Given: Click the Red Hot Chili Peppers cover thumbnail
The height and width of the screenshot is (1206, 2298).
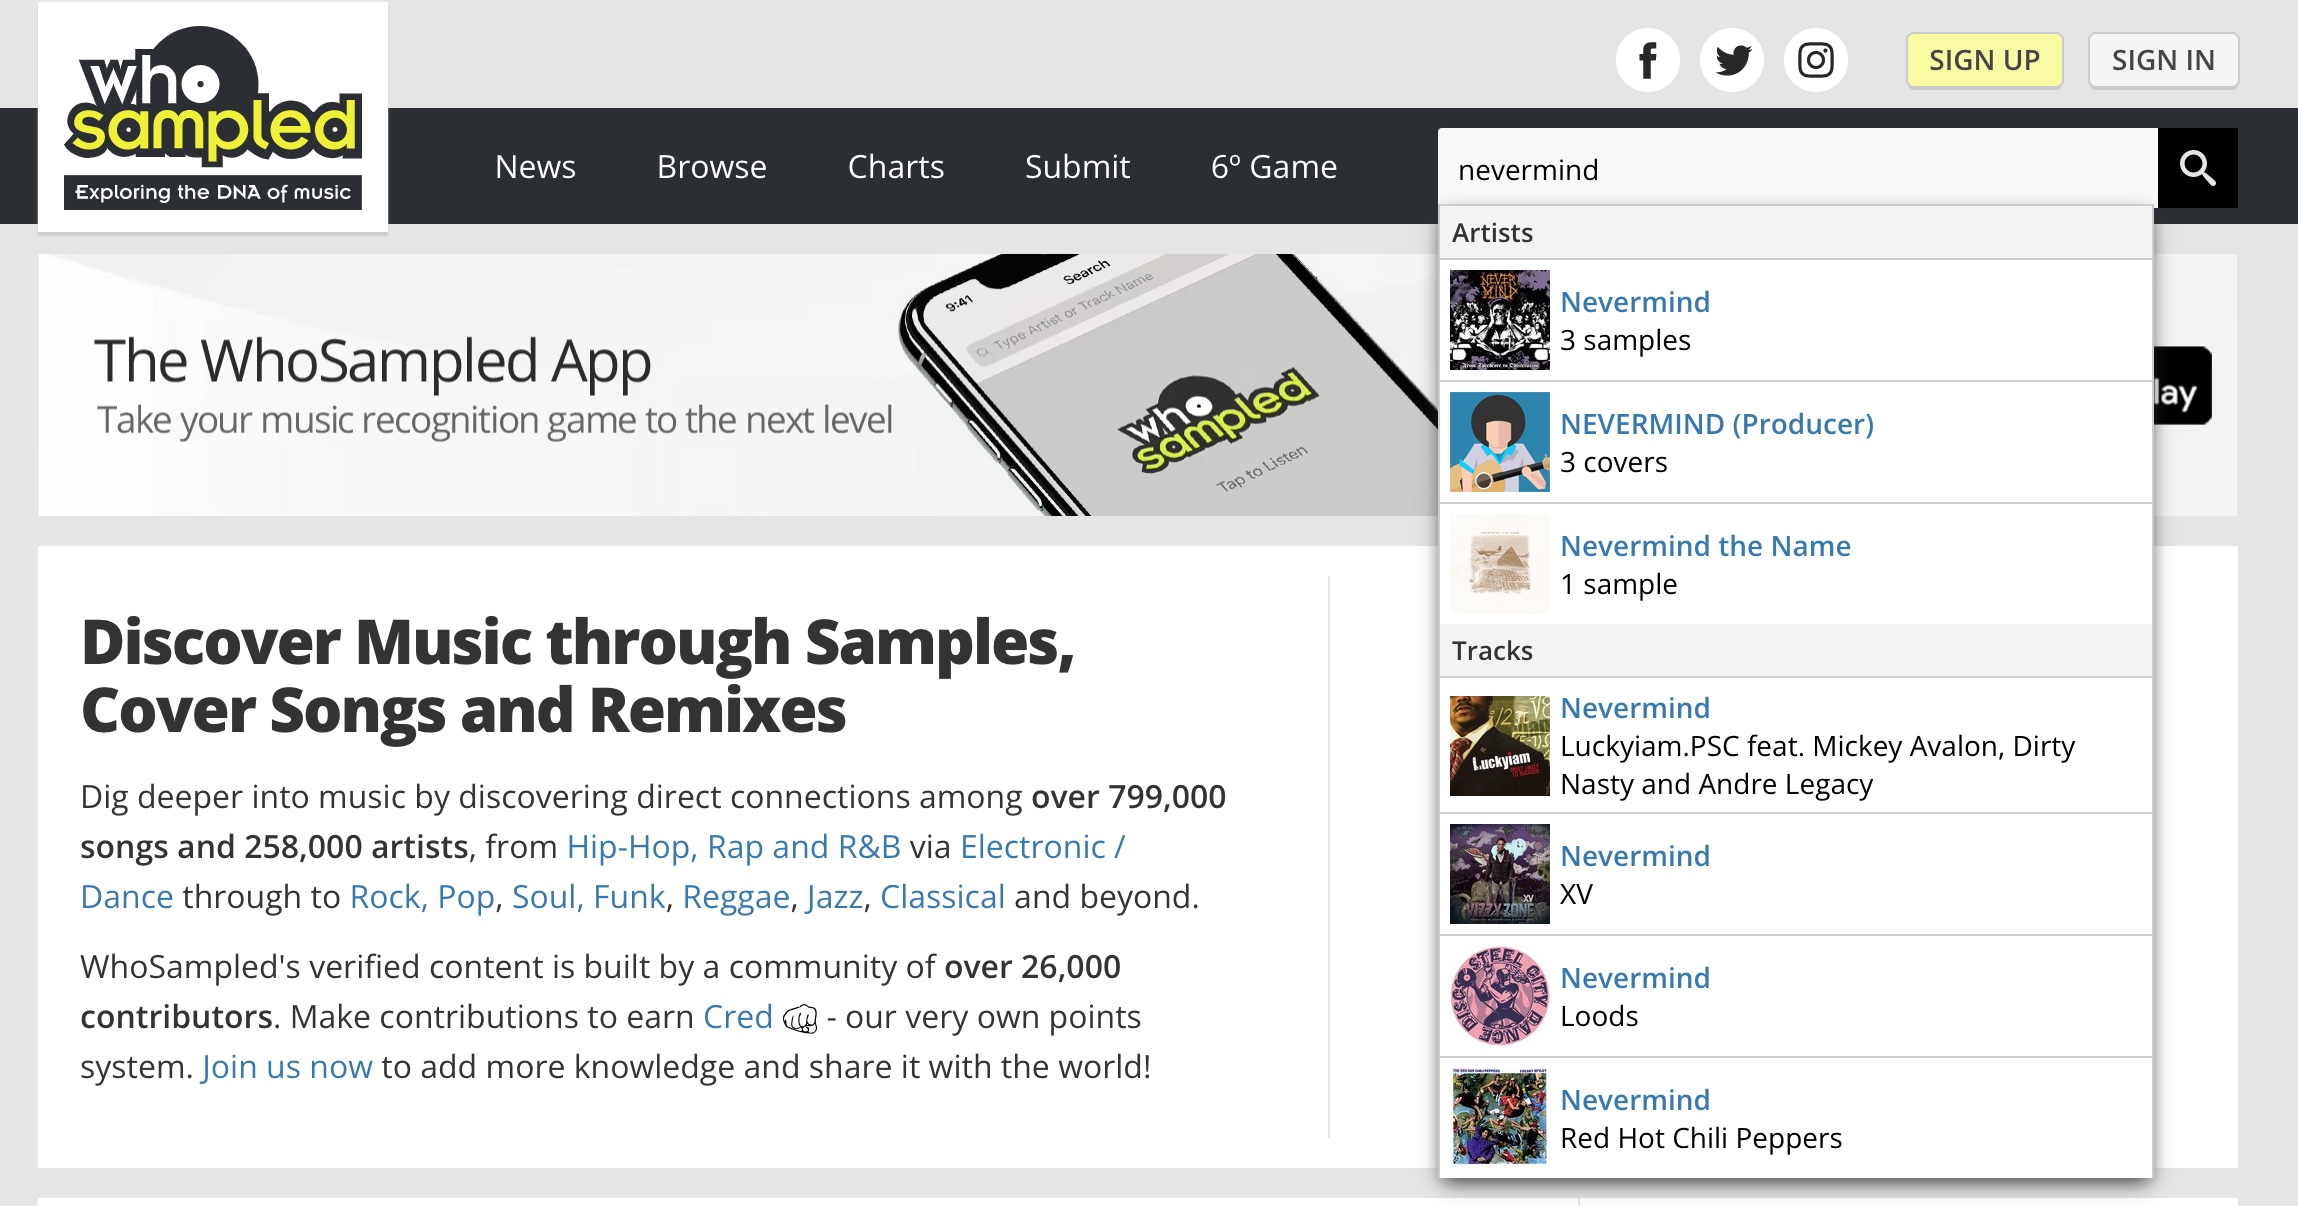Looking at the screenshot, I should pyautogui.click(x=1499, y=1116).
